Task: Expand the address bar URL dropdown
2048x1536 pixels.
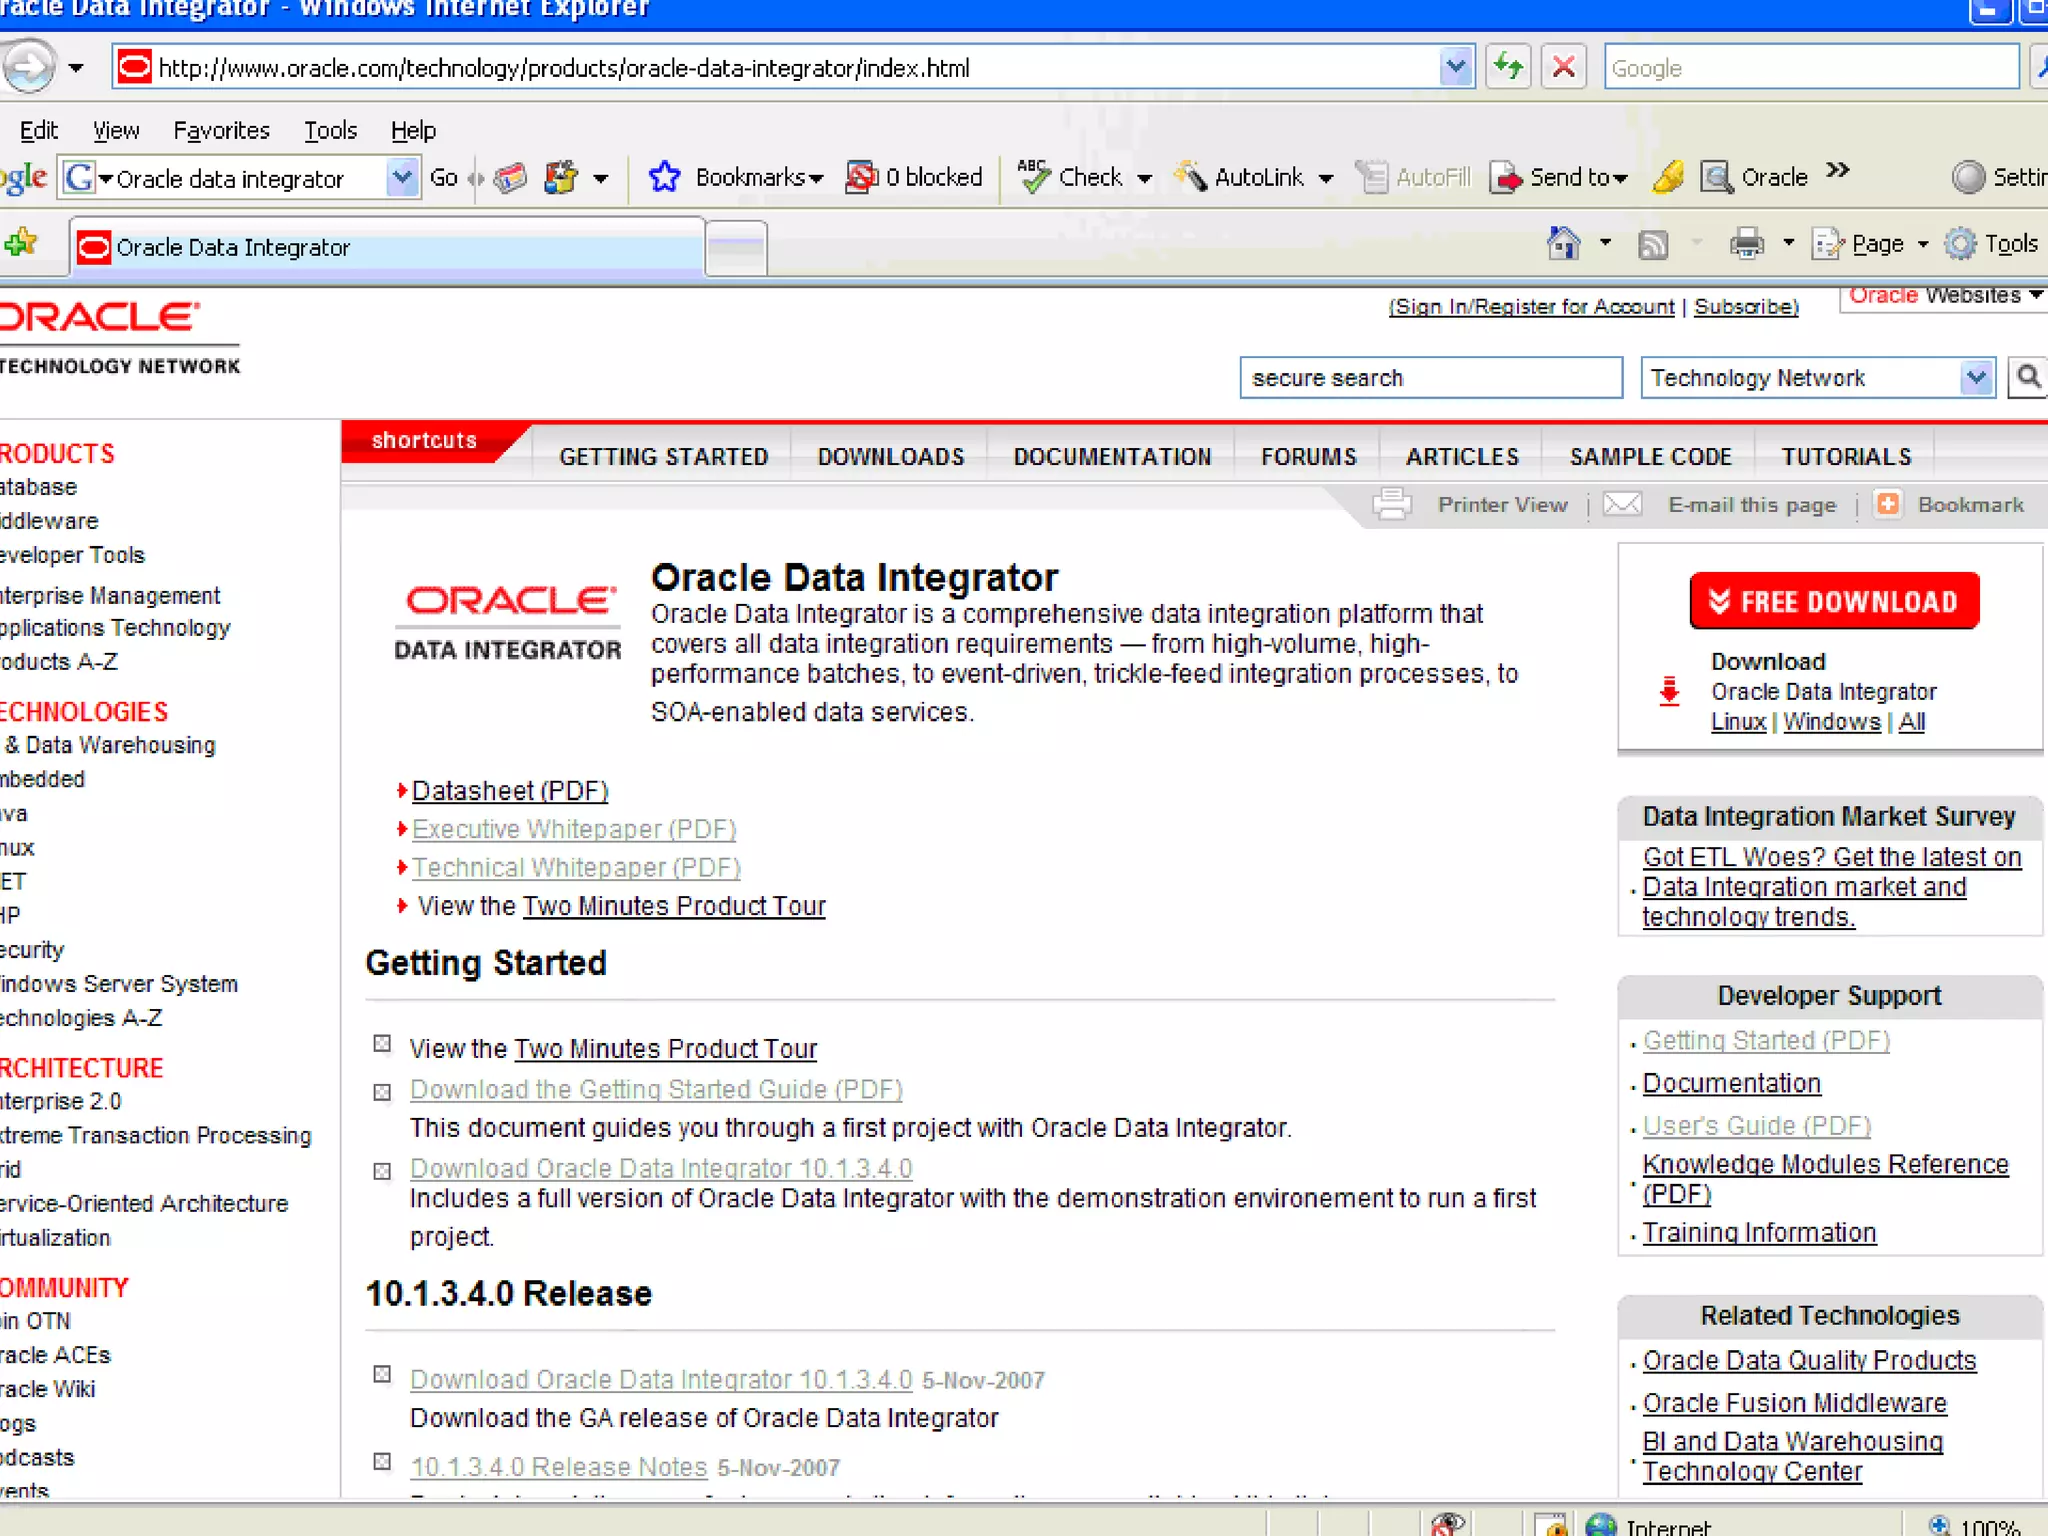Action: coord(1456,67)
